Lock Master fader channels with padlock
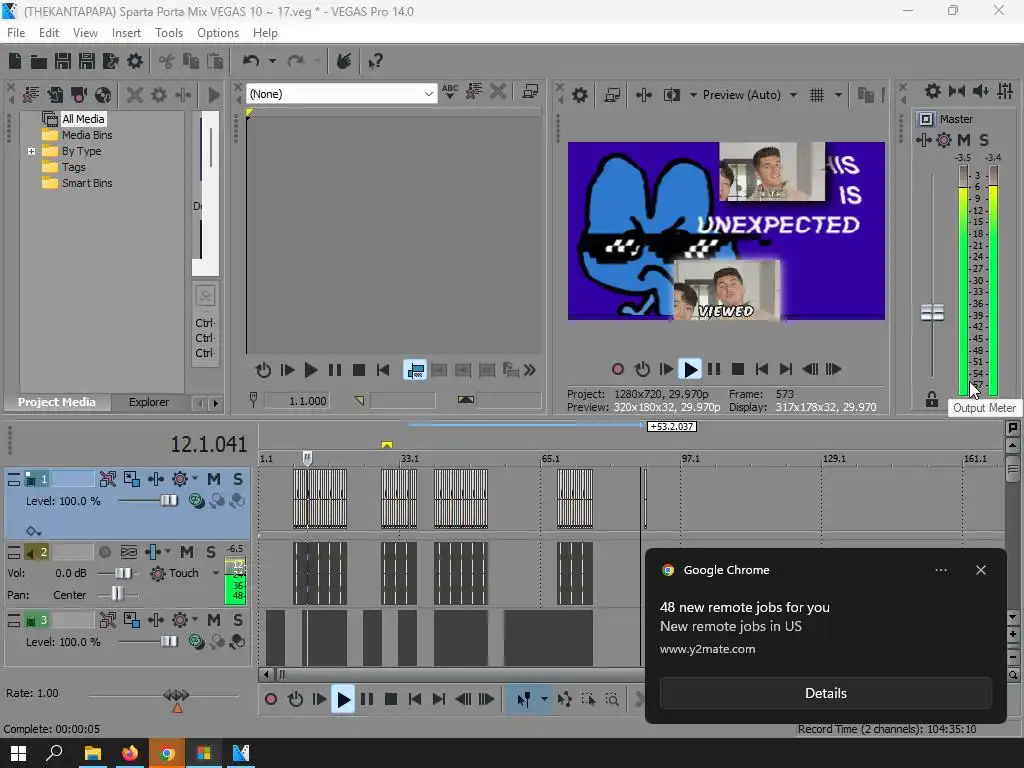The width and height of the screenshot is (1024, 768). (932, 399)
